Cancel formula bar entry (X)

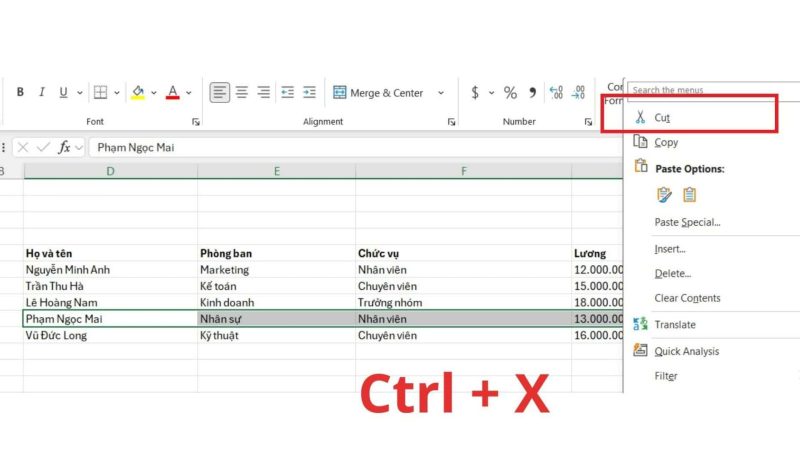pyautogui.click(x=22, y=147)
